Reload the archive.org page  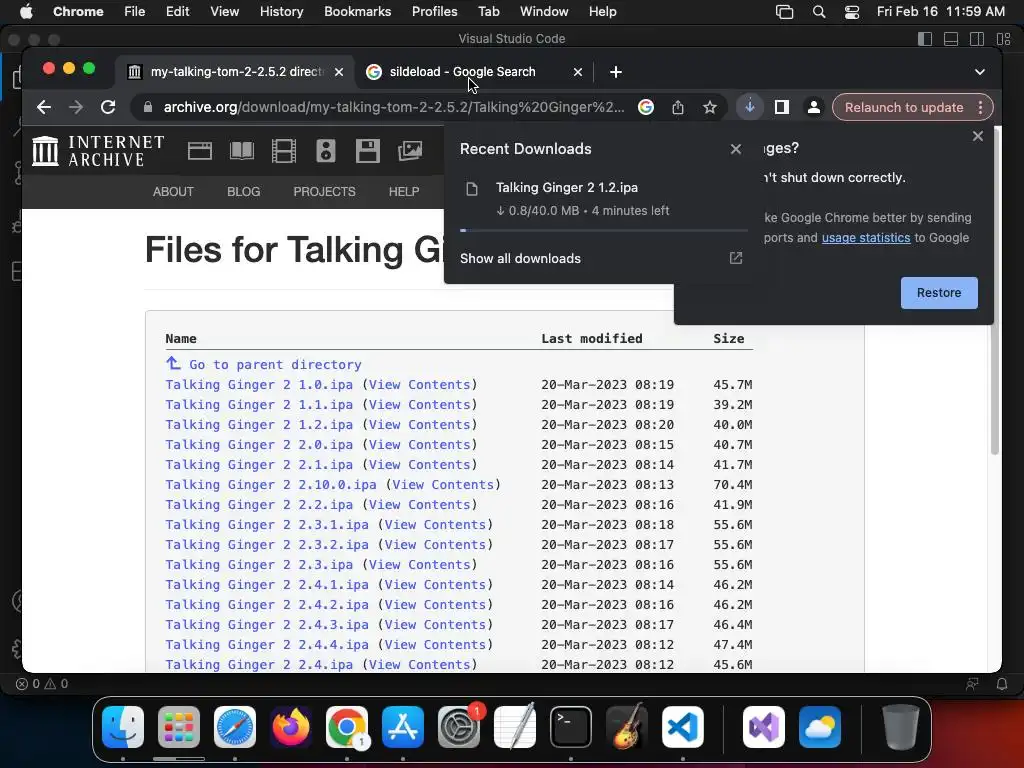tap(108, 107)
